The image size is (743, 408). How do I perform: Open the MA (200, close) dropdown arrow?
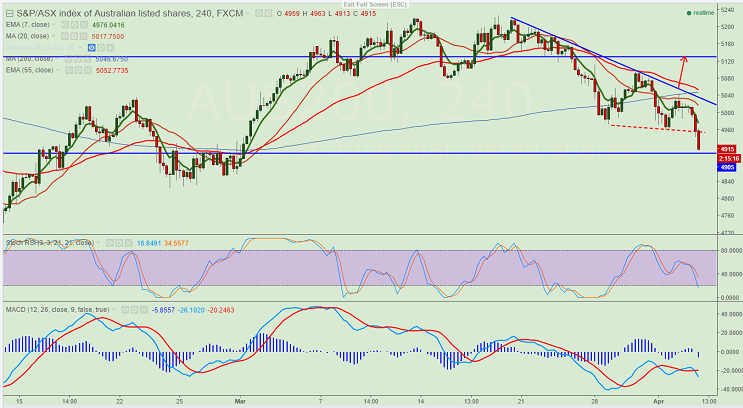point(57,59)
